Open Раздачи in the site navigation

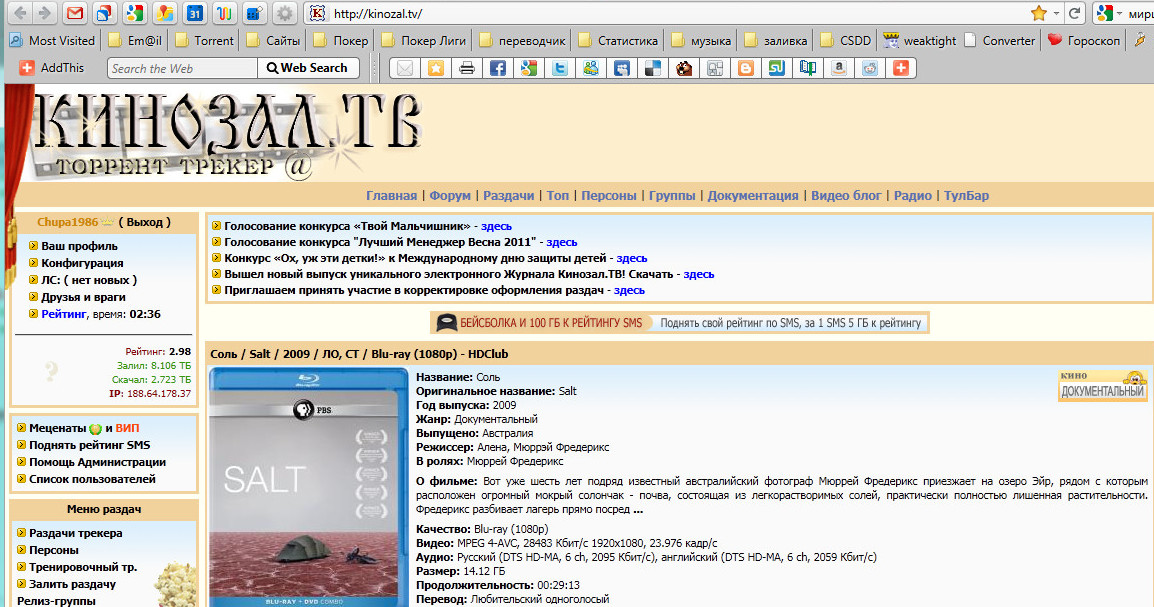coord(509,196)
